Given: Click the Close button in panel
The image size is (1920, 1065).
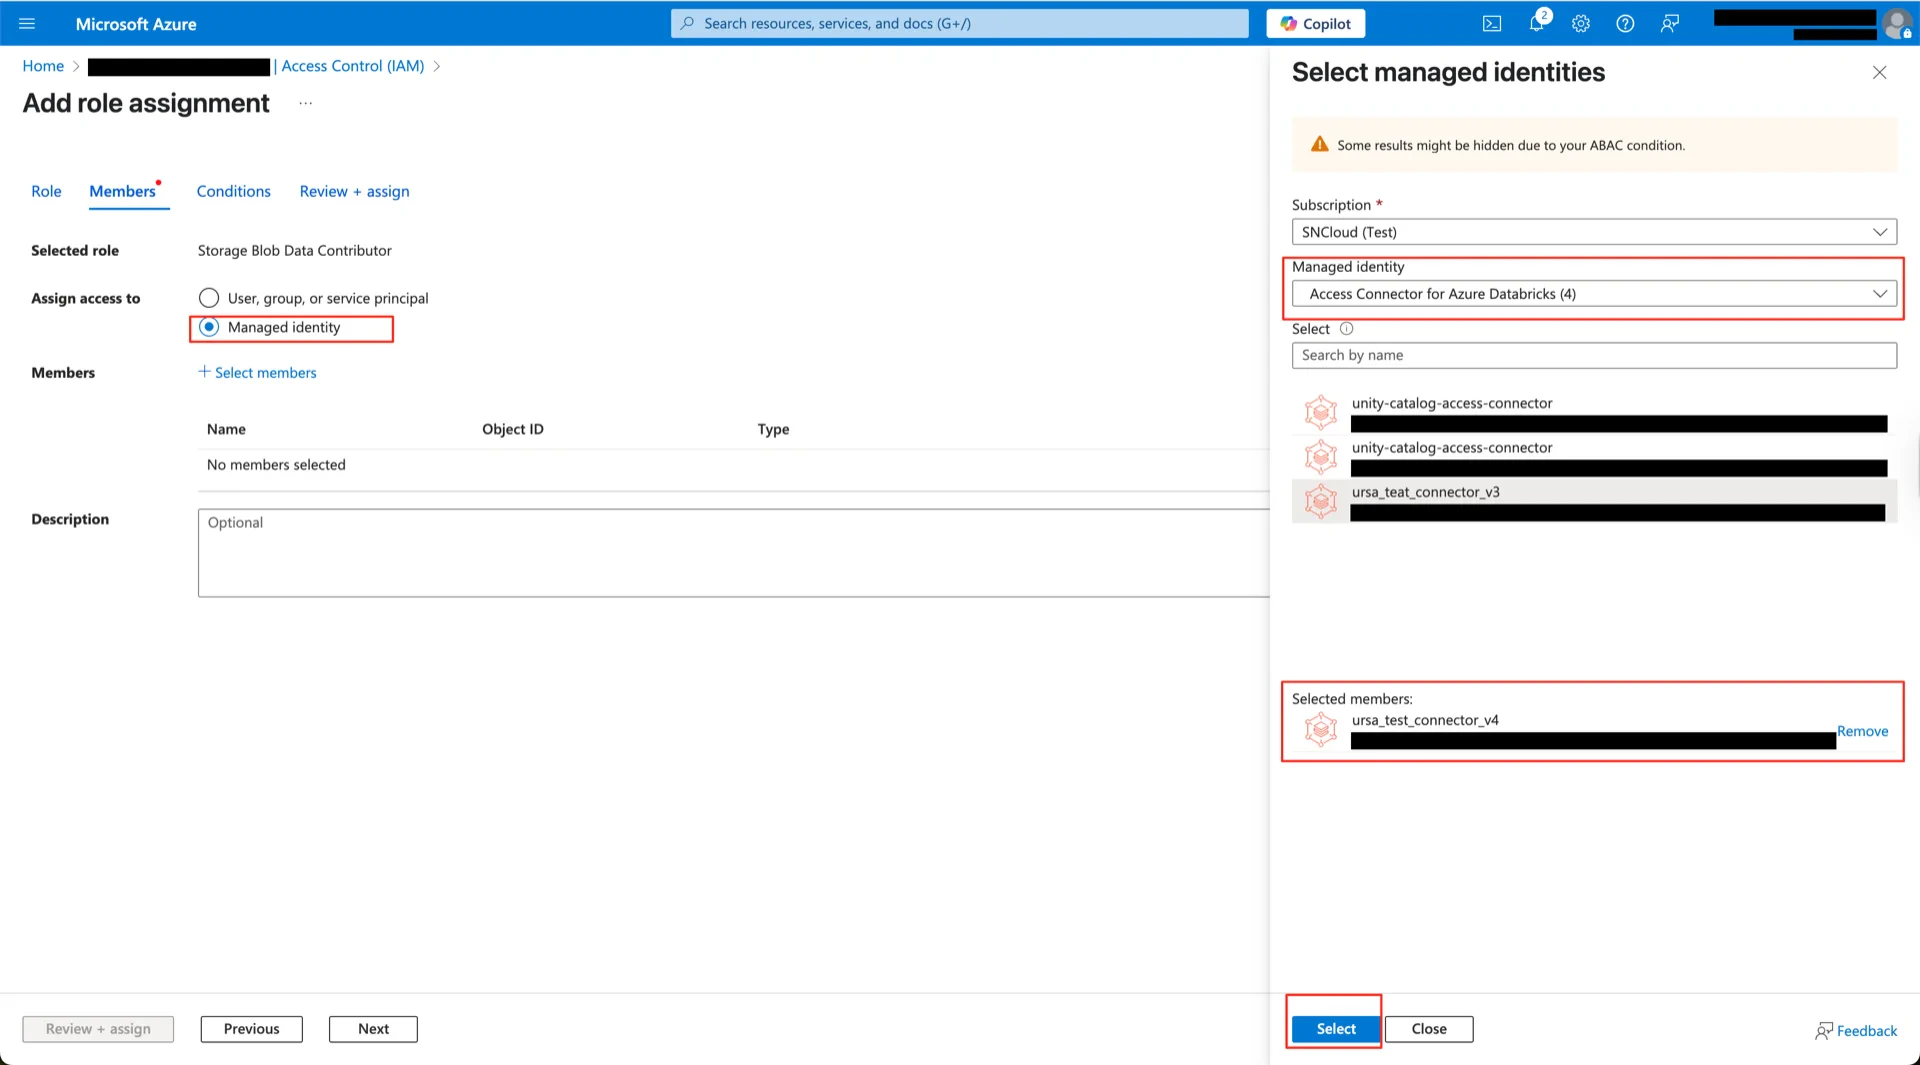Looking at the screenshot, I should [x=1429, y=1029].
